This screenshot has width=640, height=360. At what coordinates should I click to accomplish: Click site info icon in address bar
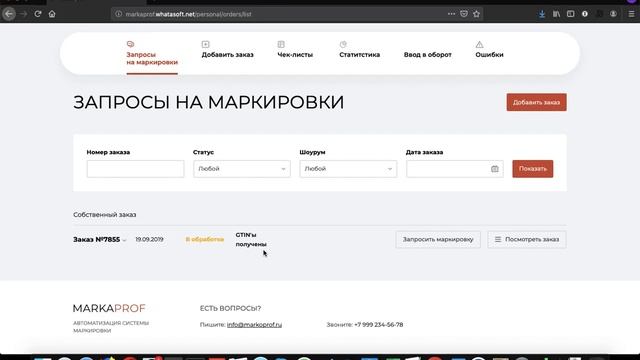[x=118, y=14]
